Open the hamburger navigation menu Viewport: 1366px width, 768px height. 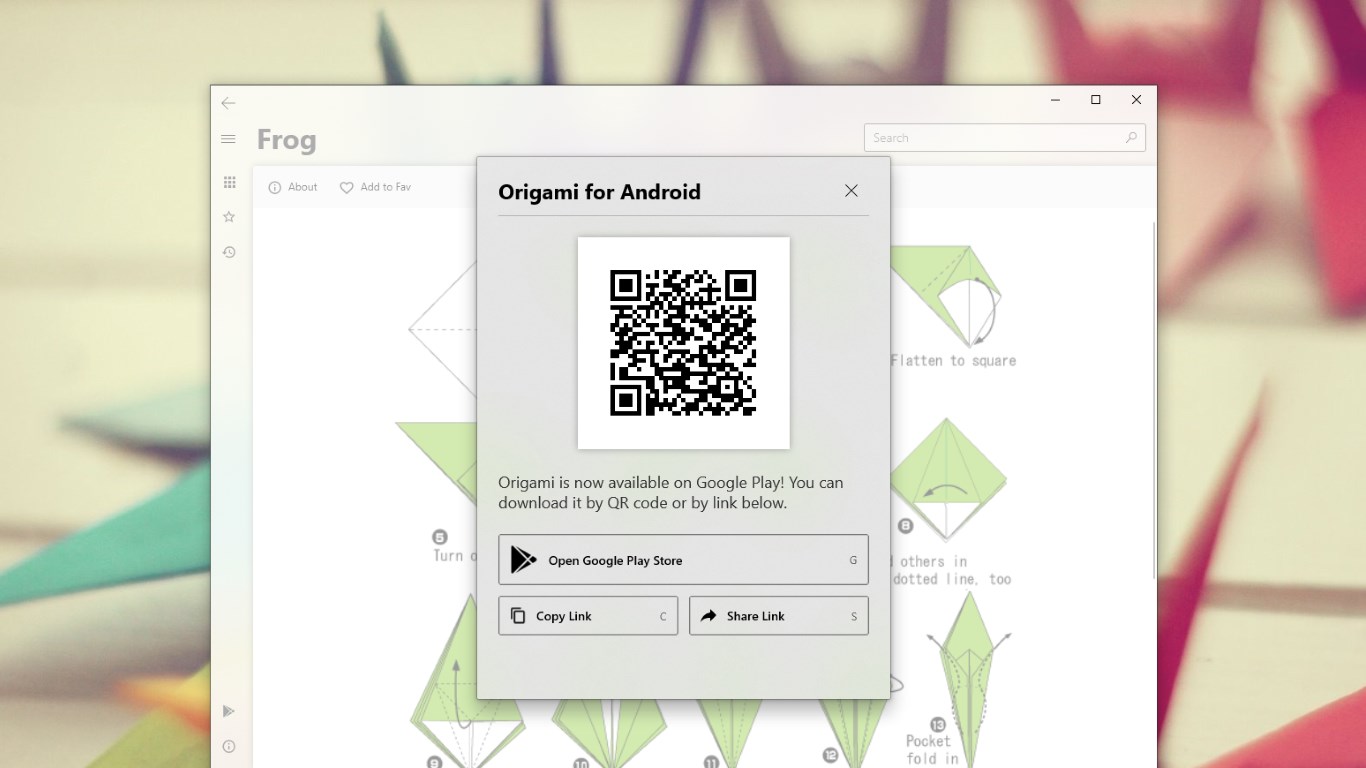228,139
